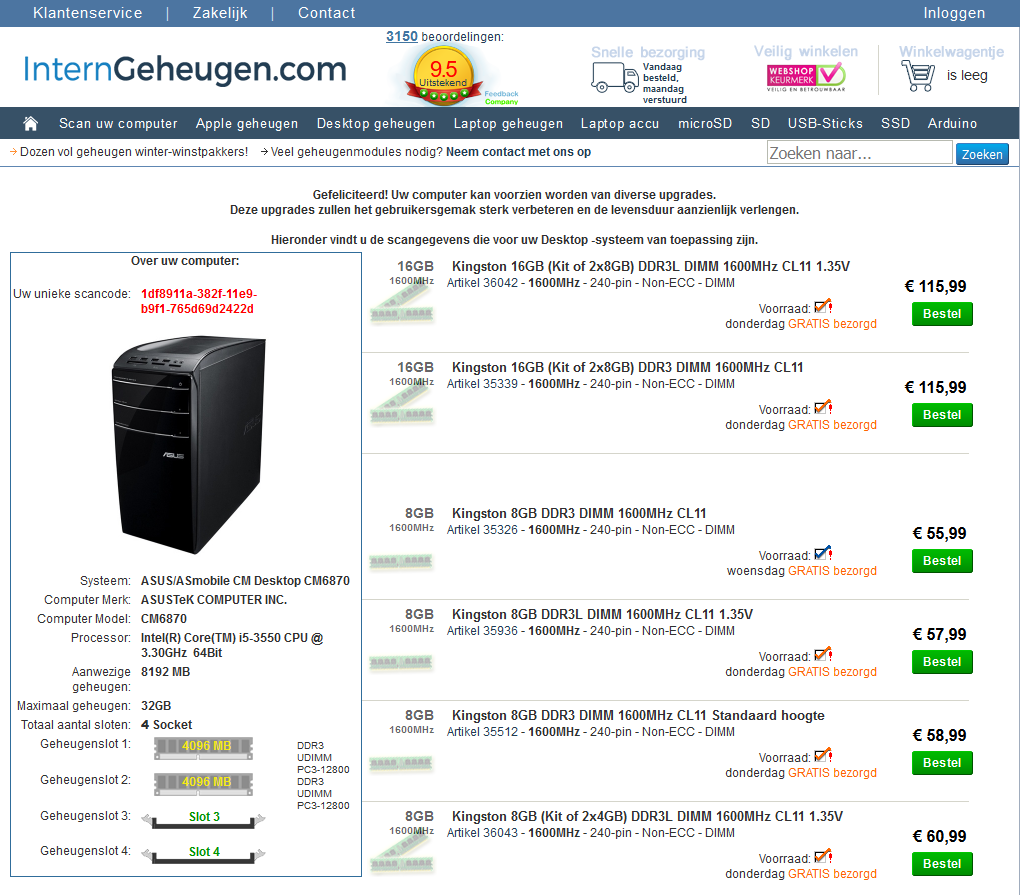Expand Slot 3 in Geheugenslot overview

[202, 816]
